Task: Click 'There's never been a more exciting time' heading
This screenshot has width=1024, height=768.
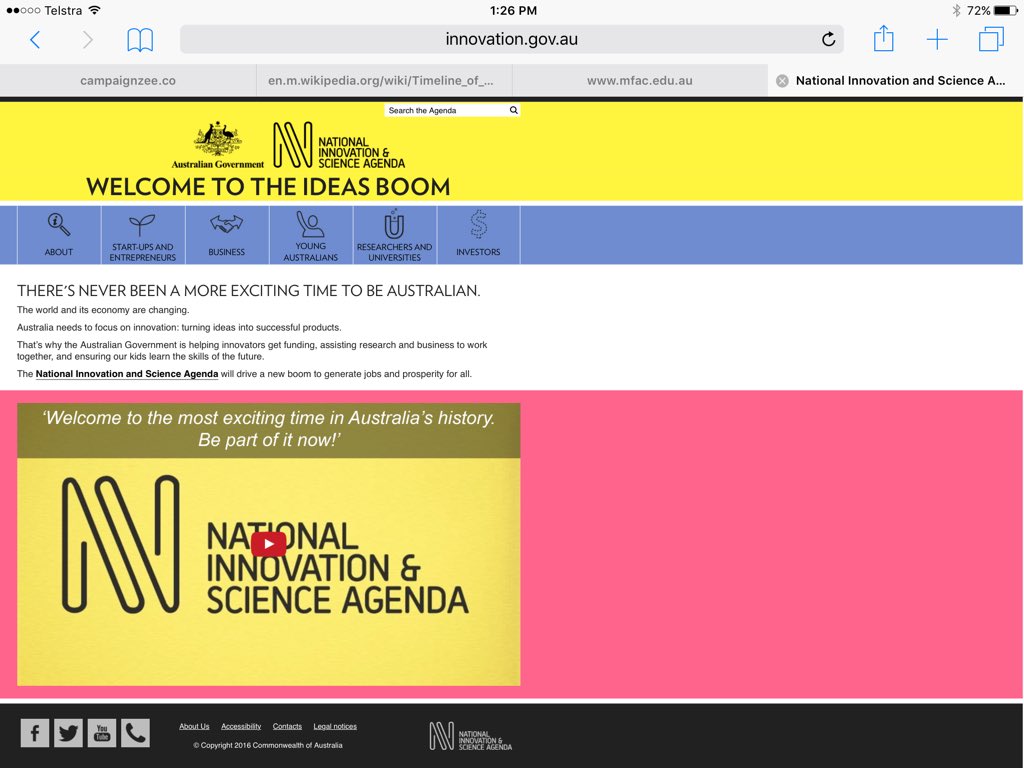Action: 248,291
